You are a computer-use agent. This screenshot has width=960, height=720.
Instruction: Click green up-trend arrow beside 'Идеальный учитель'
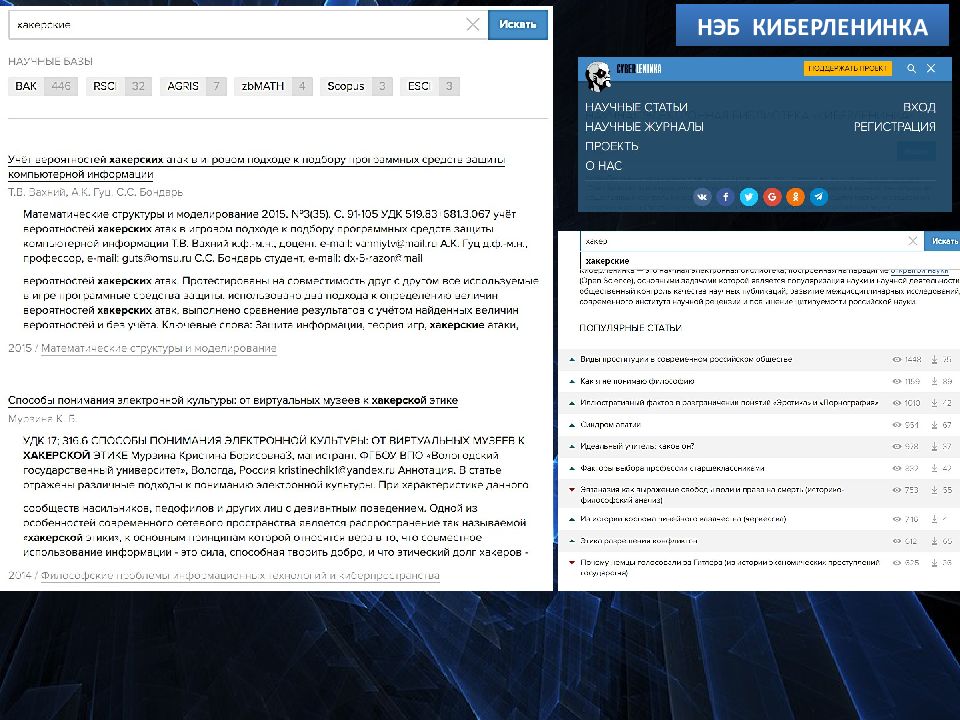[x=572, y=446]
